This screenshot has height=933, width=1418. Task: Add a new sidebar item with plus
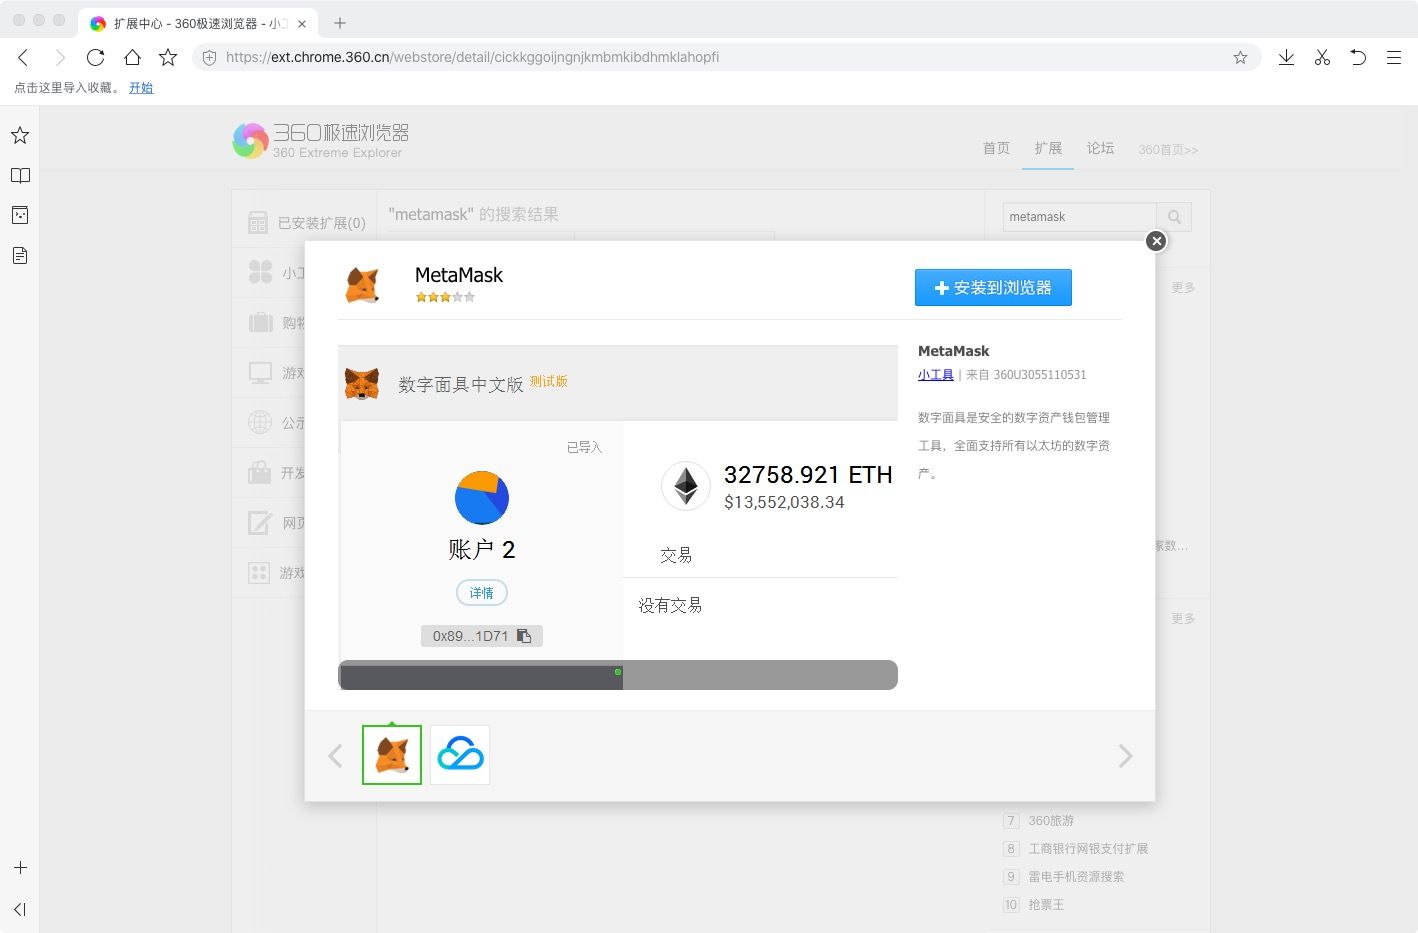pyautogui.click(x=20, y=868)
